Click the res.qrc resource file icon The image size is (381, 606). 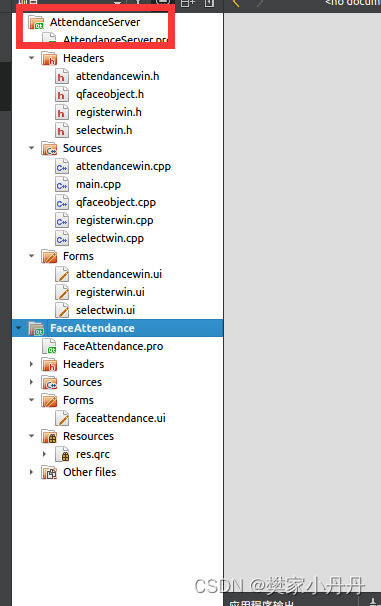coord(62,454)
